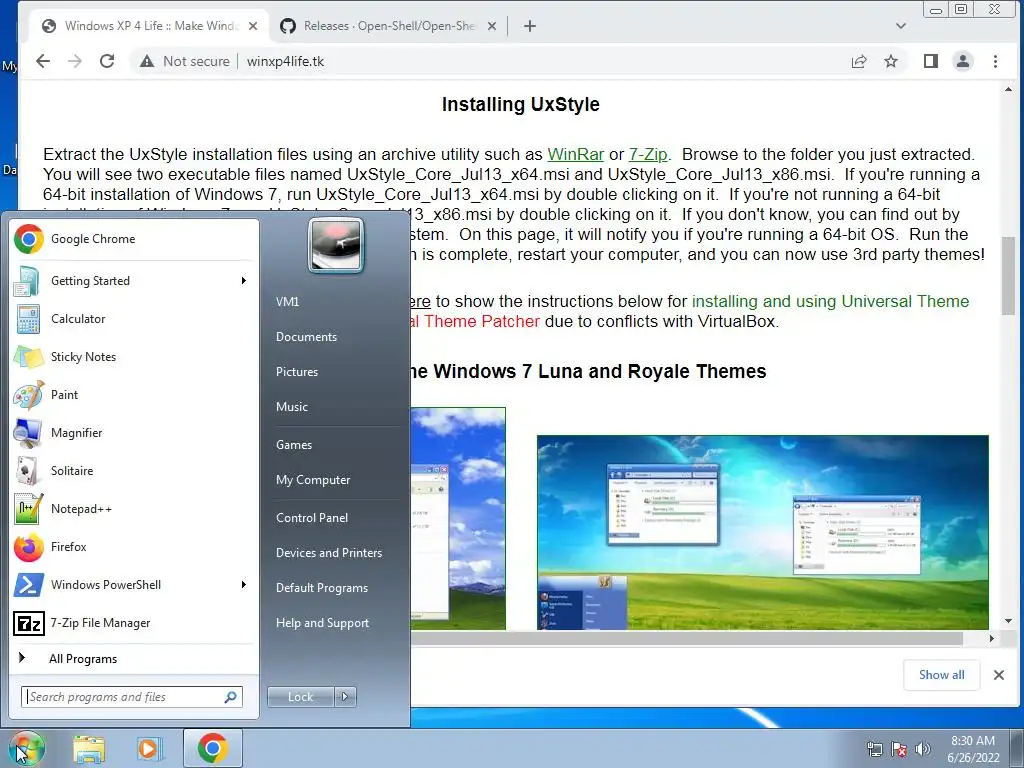Click Not secure warning icon
The image size is (1024, 768).
[x=147, y=61]
